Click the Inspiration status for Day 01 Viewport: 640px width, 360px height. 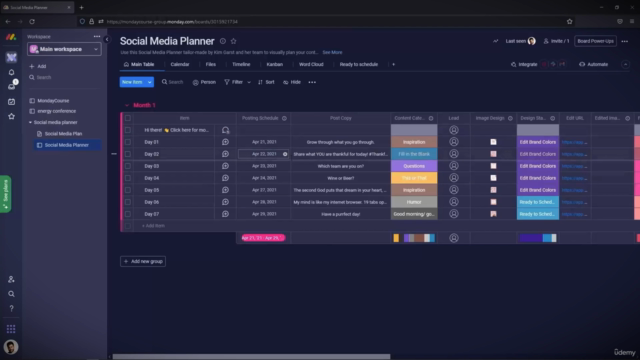414,142
